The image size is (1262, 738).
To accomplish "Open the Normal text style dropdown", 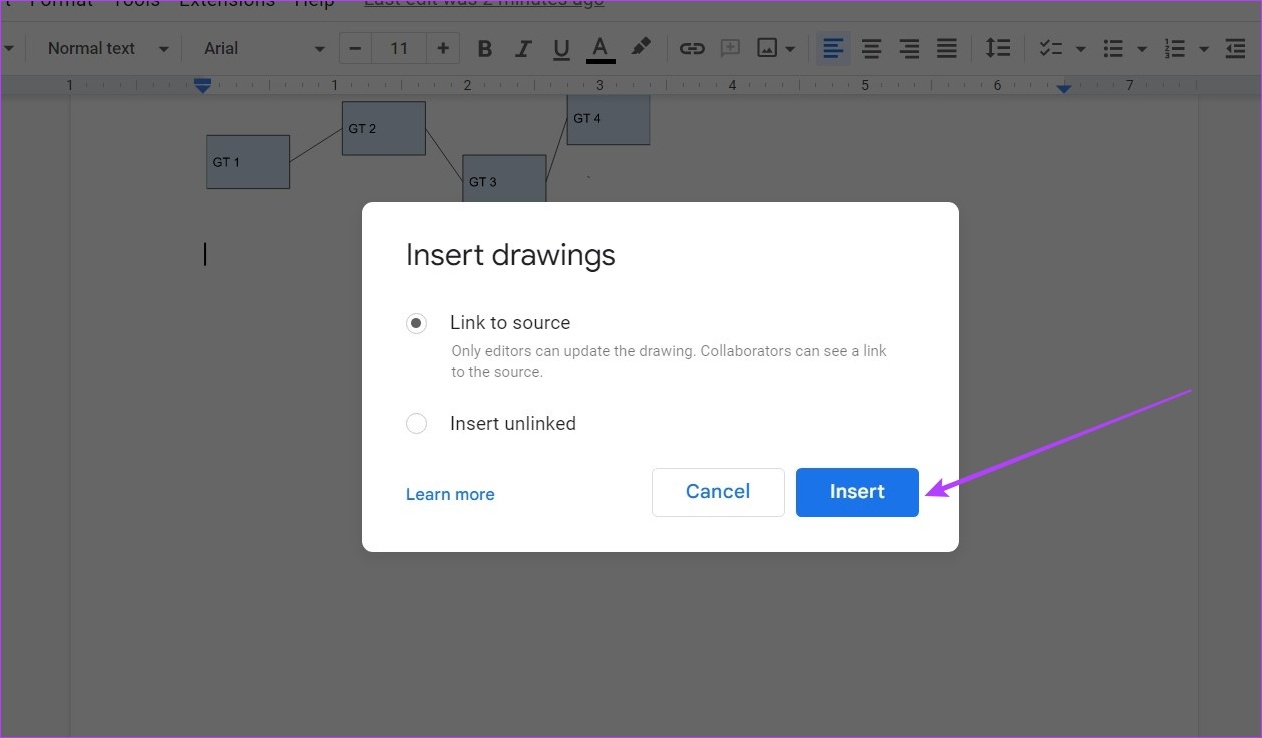I will coord(108,48).
